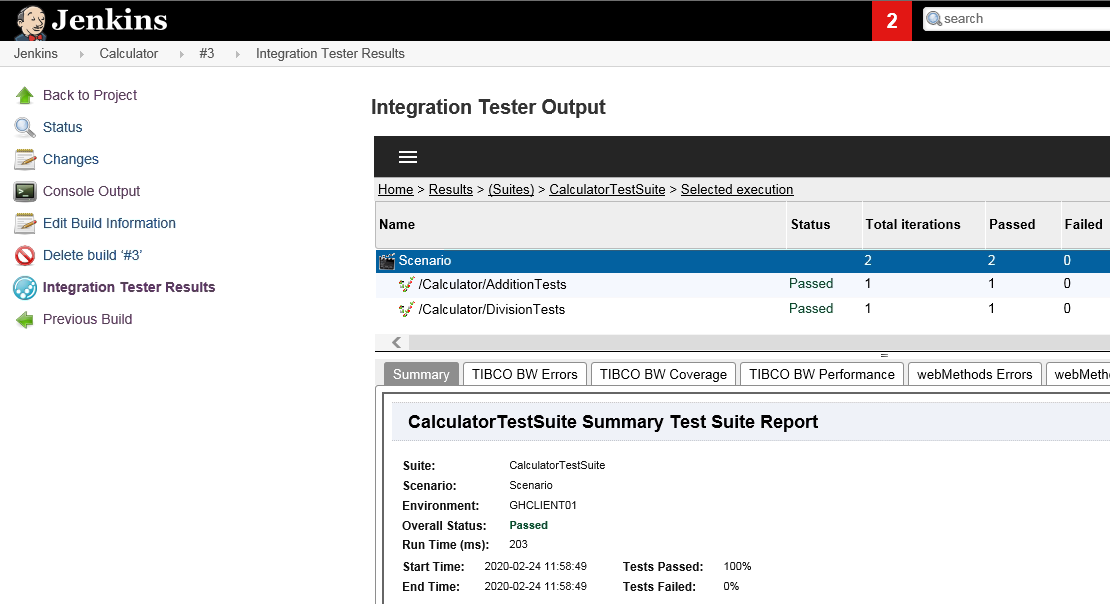Screen dimensions: 1110x604
Task: Click the Back to Project arrow icon
Action: (x=25, y=96)
